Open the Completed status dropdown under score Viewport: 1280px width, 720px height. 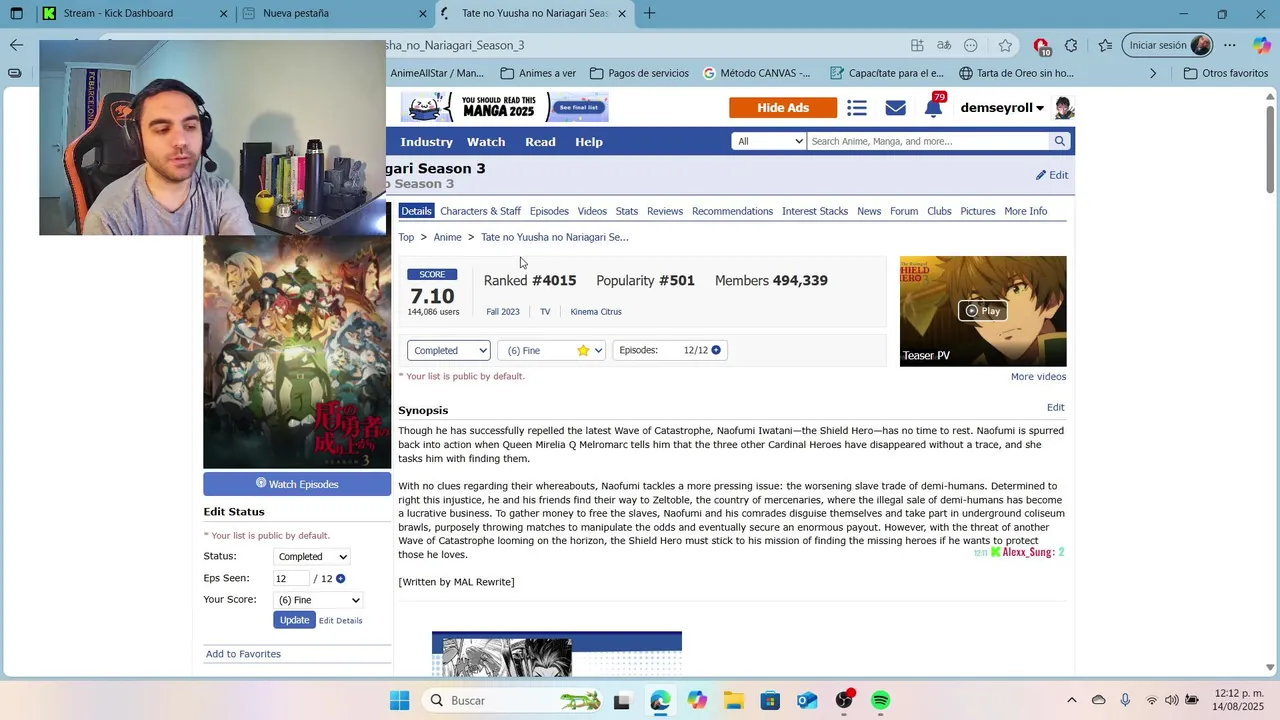click(x=449, y=350)
